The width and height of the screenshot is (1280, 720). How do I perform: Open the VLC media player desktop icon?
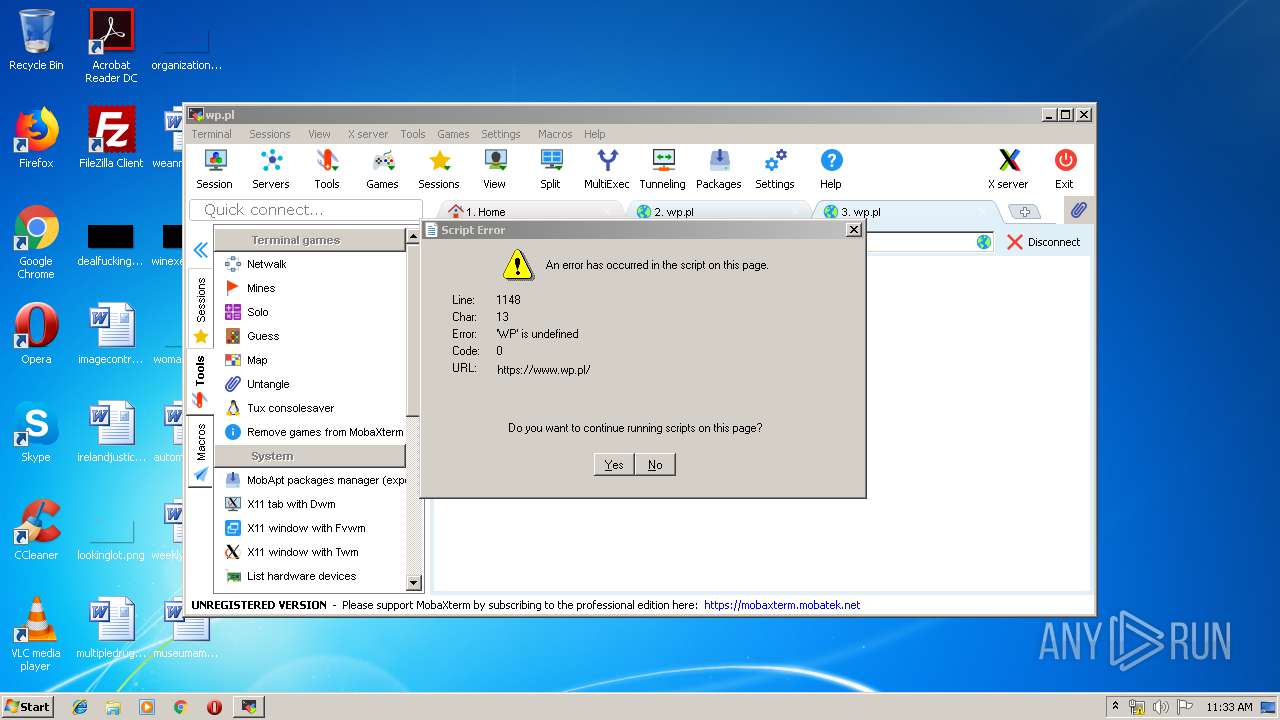[36, 634]
